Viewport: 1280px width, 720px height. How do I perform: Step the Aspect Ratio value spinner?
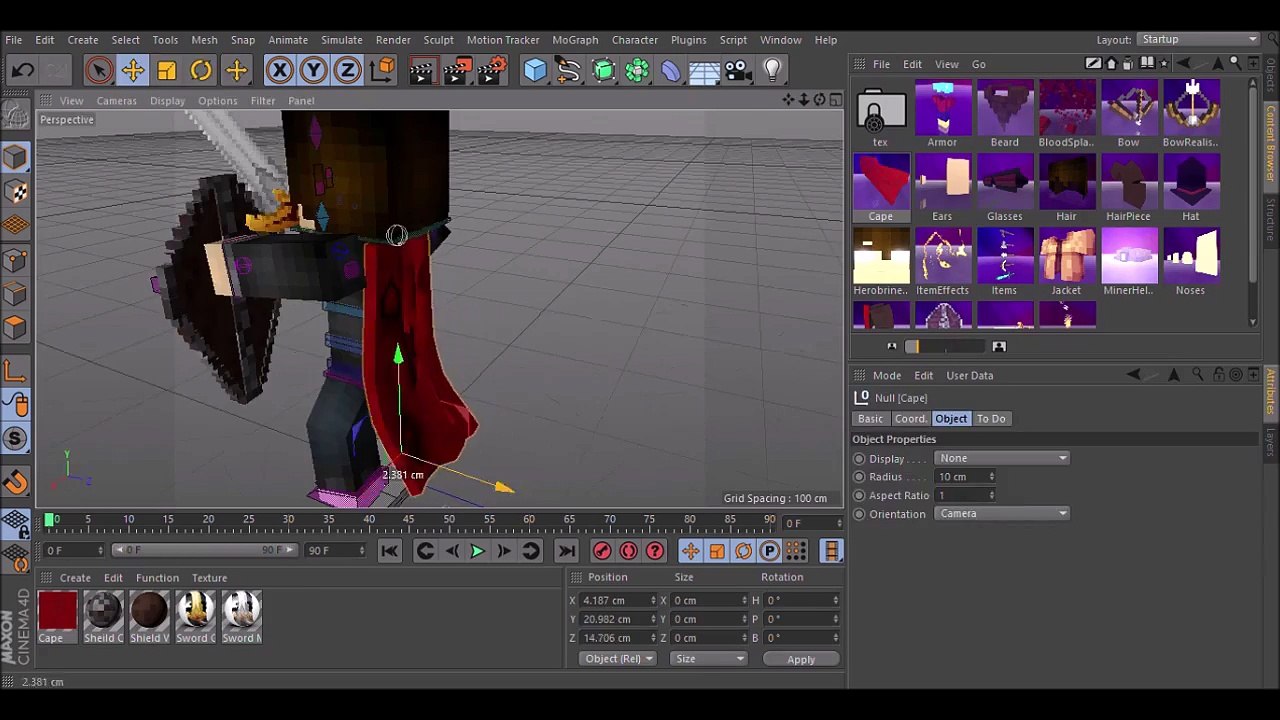coord(992,496)
